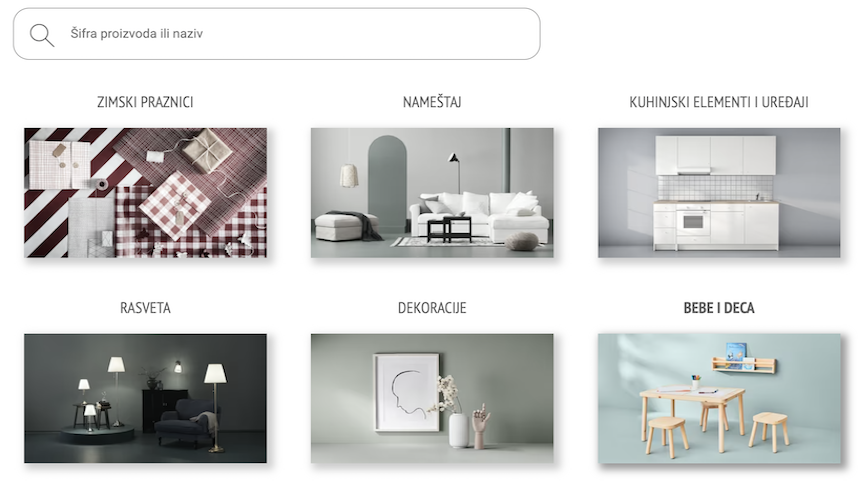Open the KUHINJSKI ELEMENTI I UREĐAJI title
858x500 pixels.
point(718,102)
